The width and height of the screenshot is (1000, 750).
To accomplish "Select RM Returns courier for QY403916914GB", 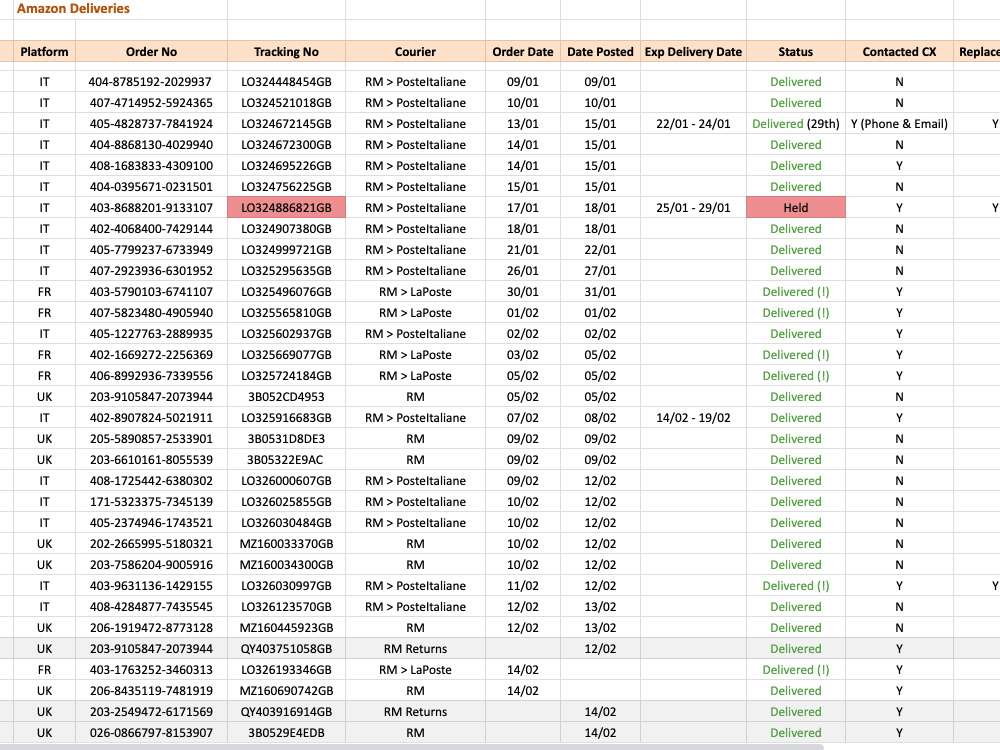I will (415, 712).
